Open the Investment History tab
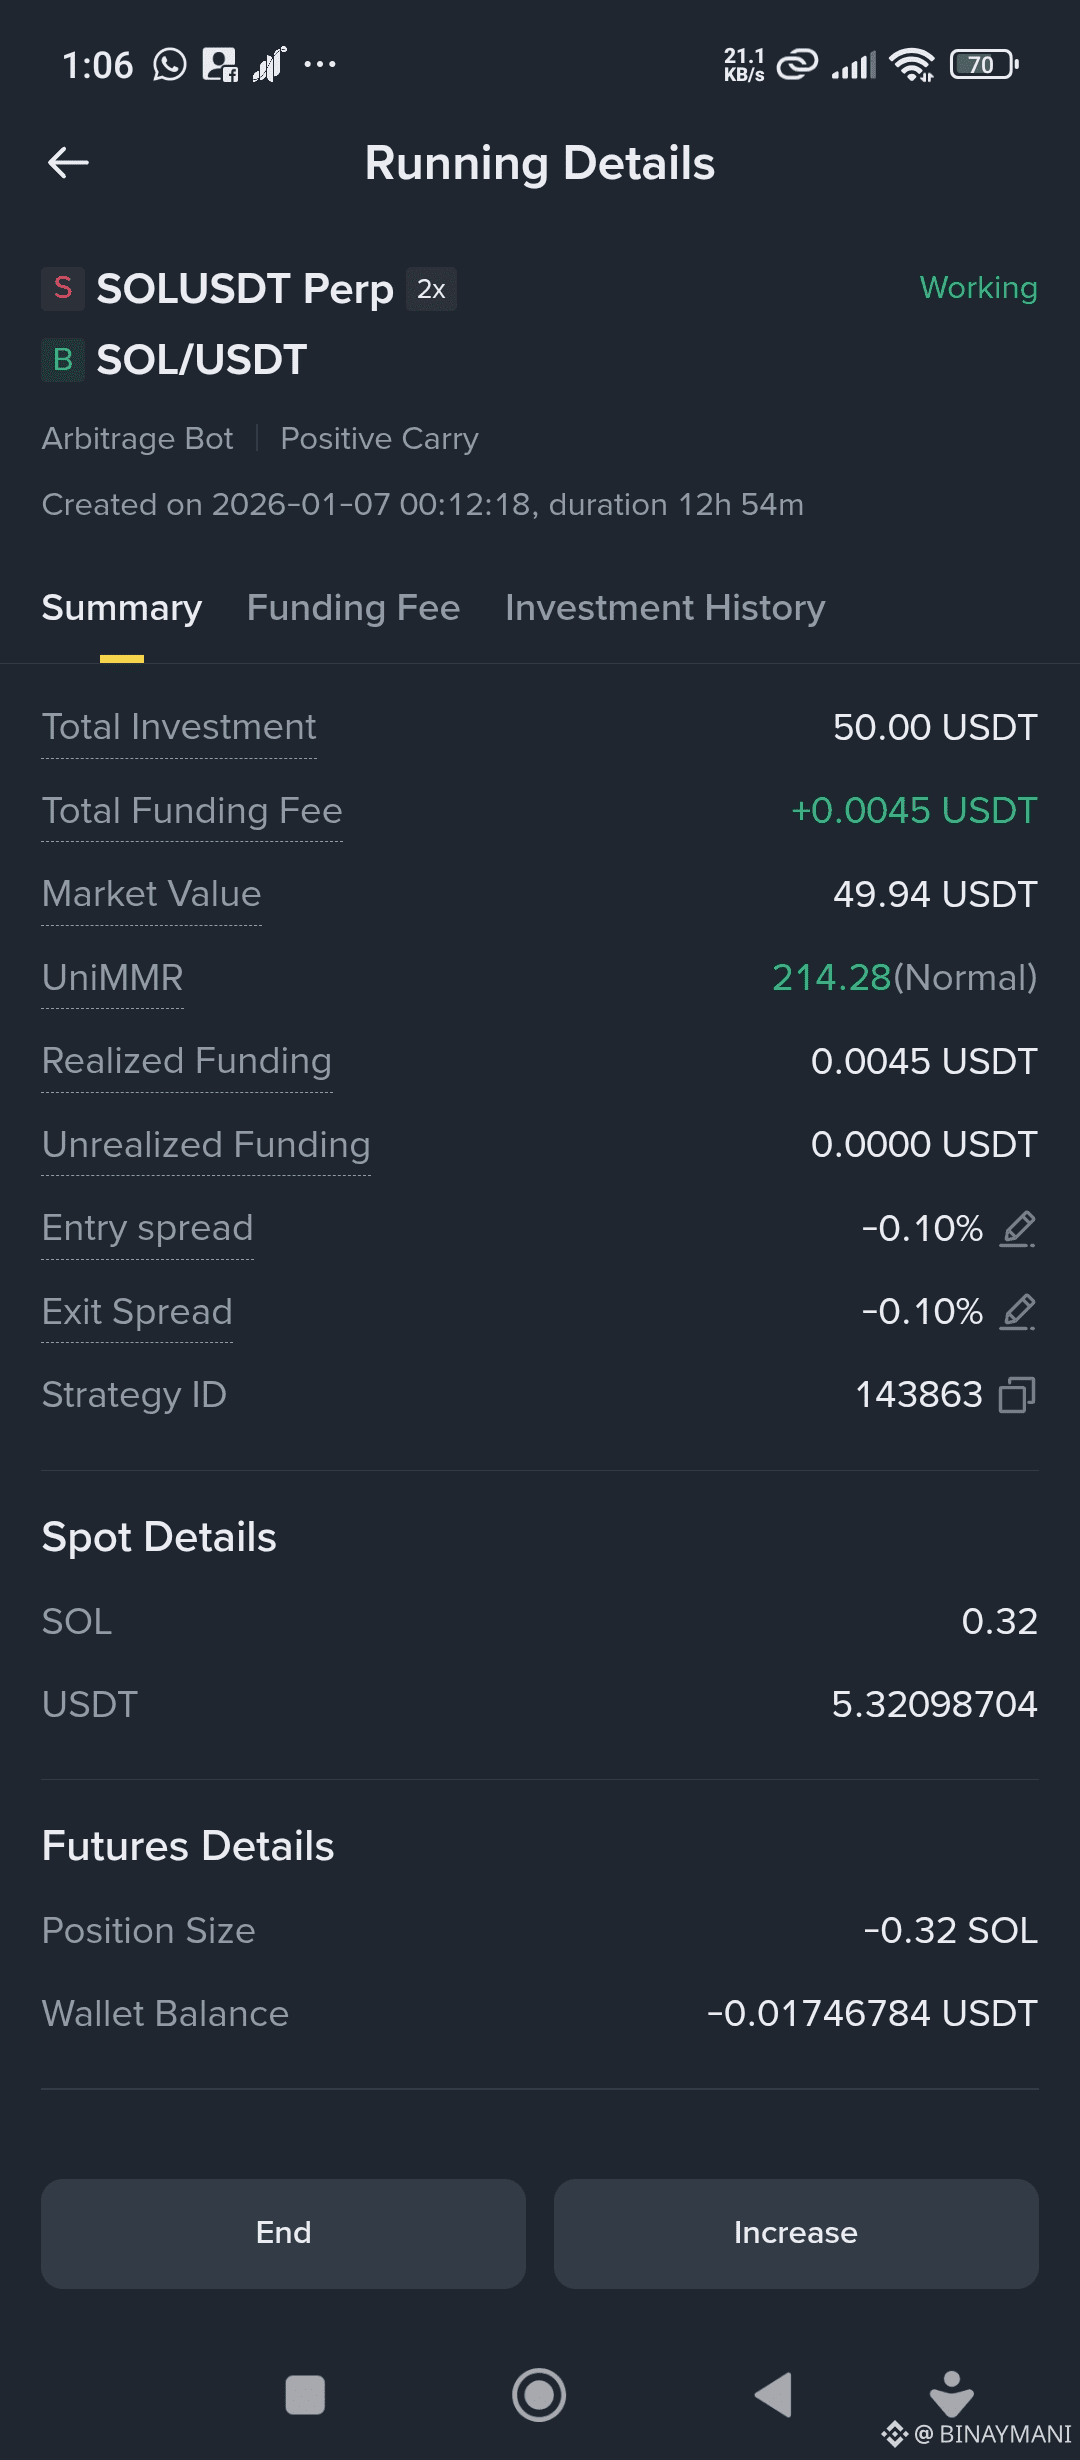1080x2460 pixels. point(665,608)
